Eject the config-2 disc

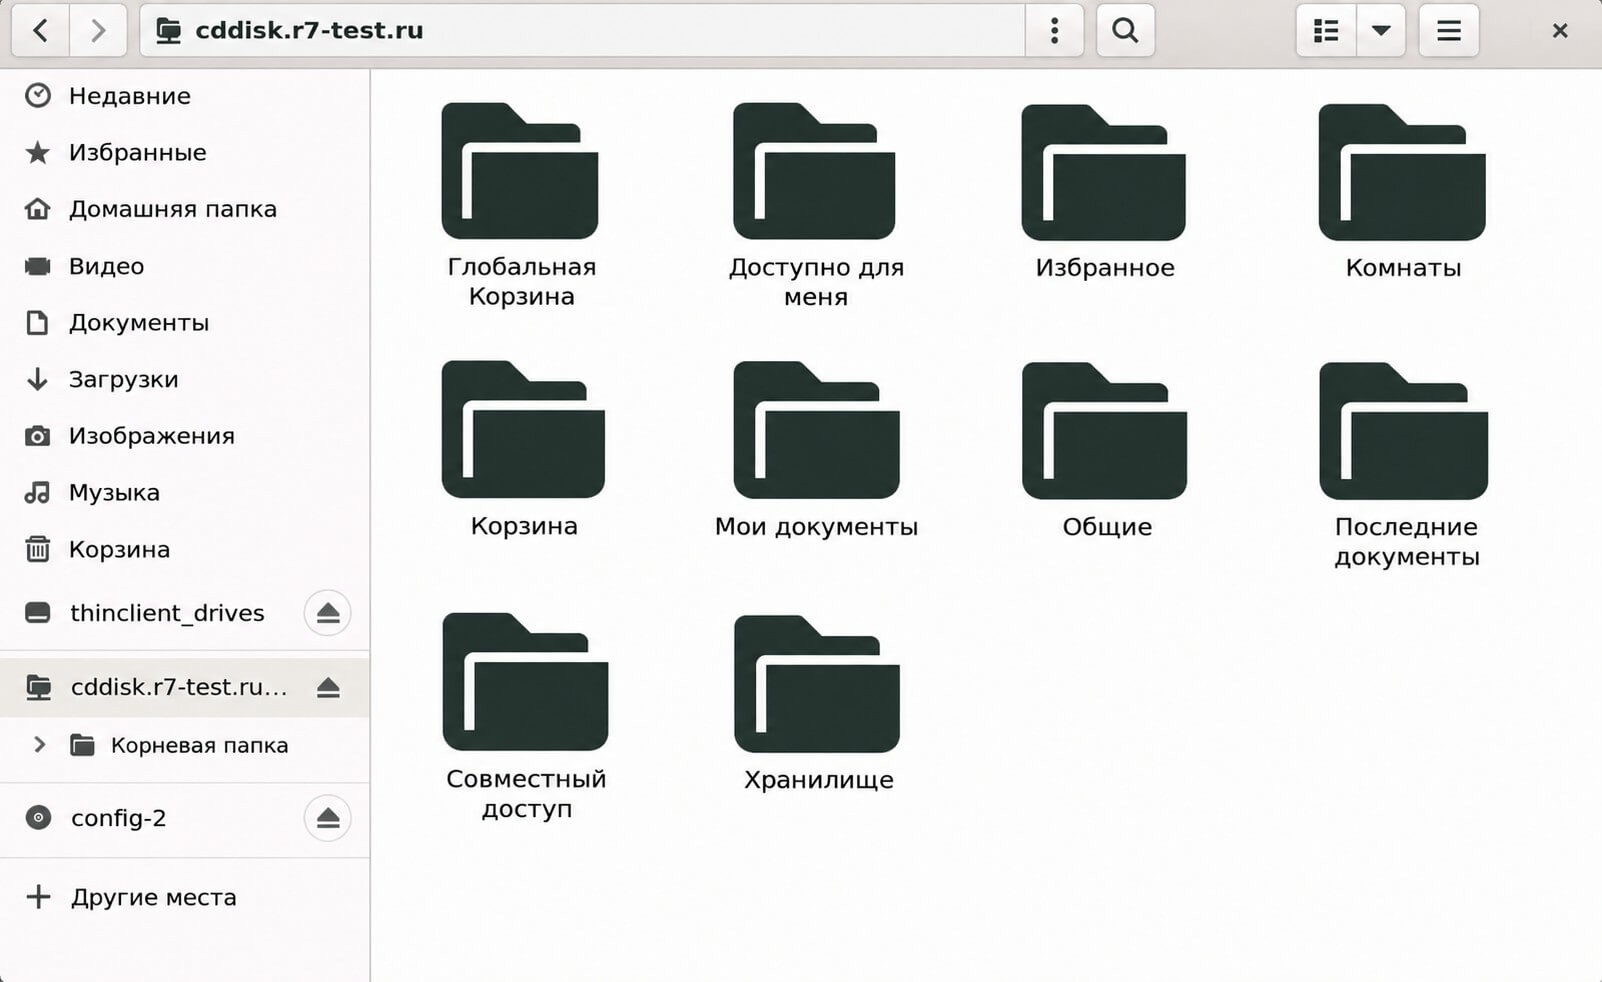click(328, 818)
